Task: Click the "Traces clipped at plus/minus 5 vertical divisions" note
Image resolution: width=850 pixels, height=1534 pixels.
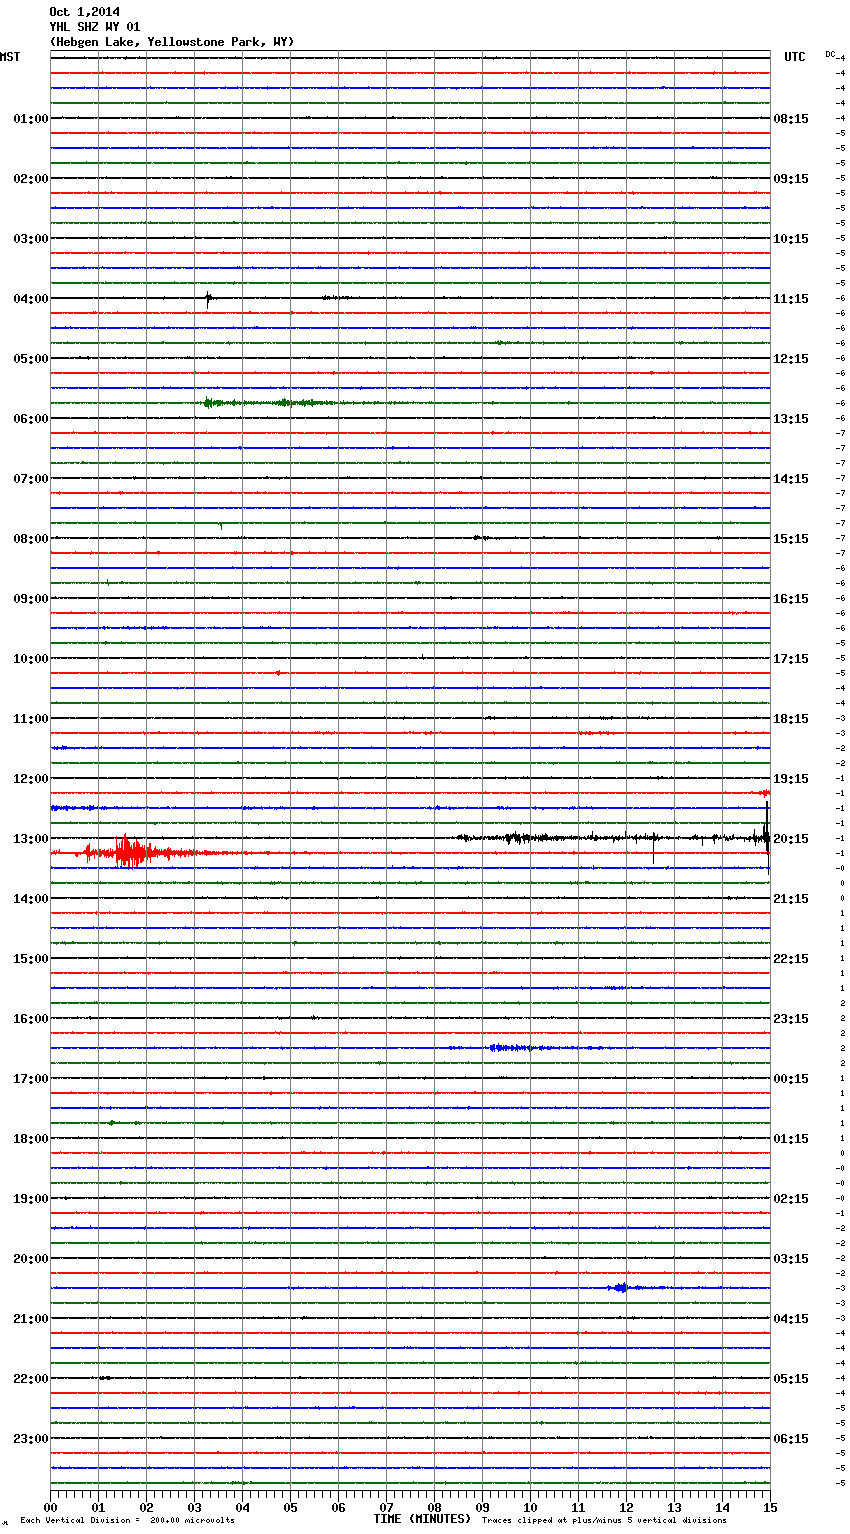Action: (604, 1521)
